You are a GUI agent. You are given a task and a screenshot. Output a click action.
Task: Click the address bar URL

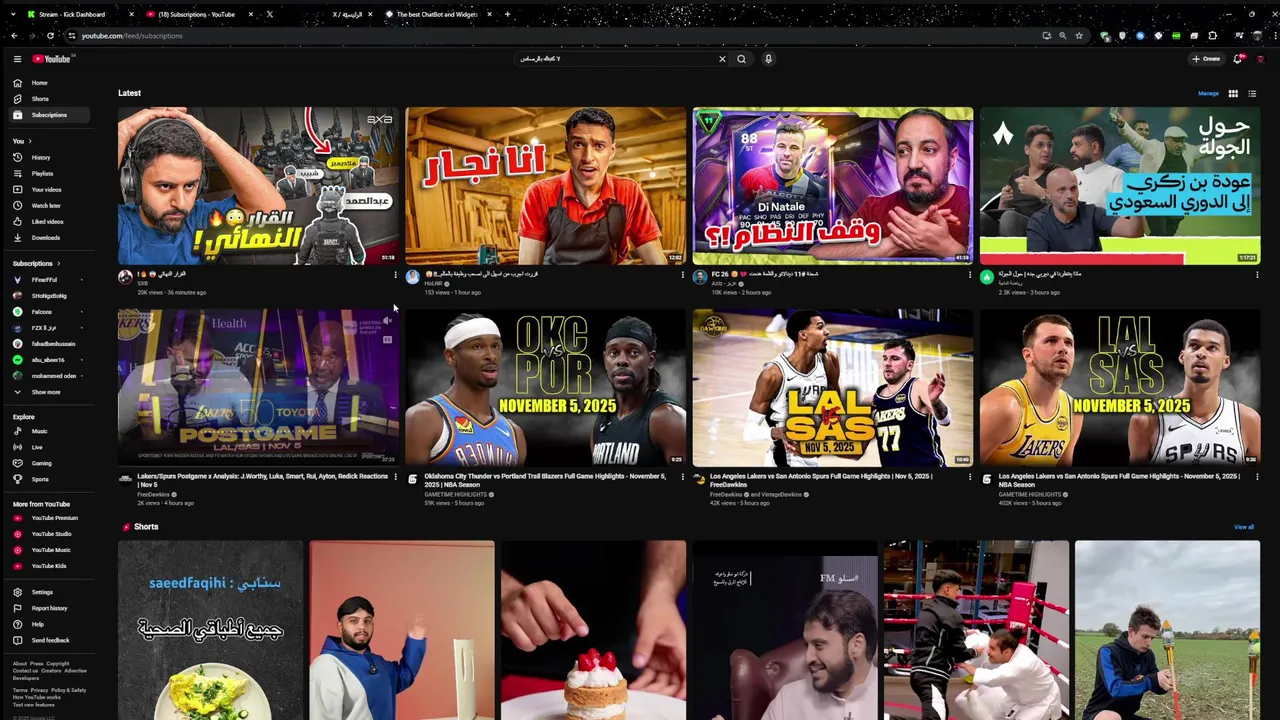pyautogui.click(x=132, y=36)
